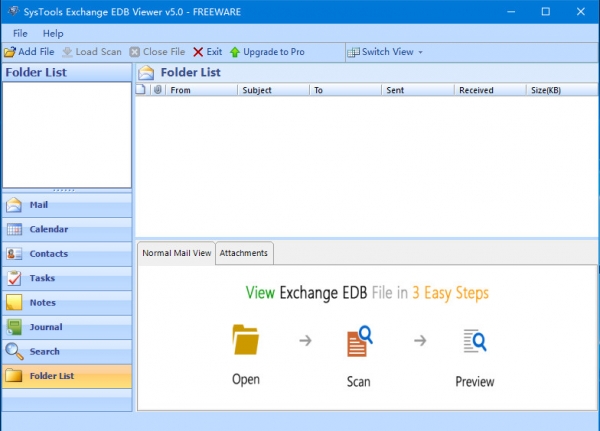
Task: Click the sidebar splitter grip dots
Action: click(x=64, y=190)
